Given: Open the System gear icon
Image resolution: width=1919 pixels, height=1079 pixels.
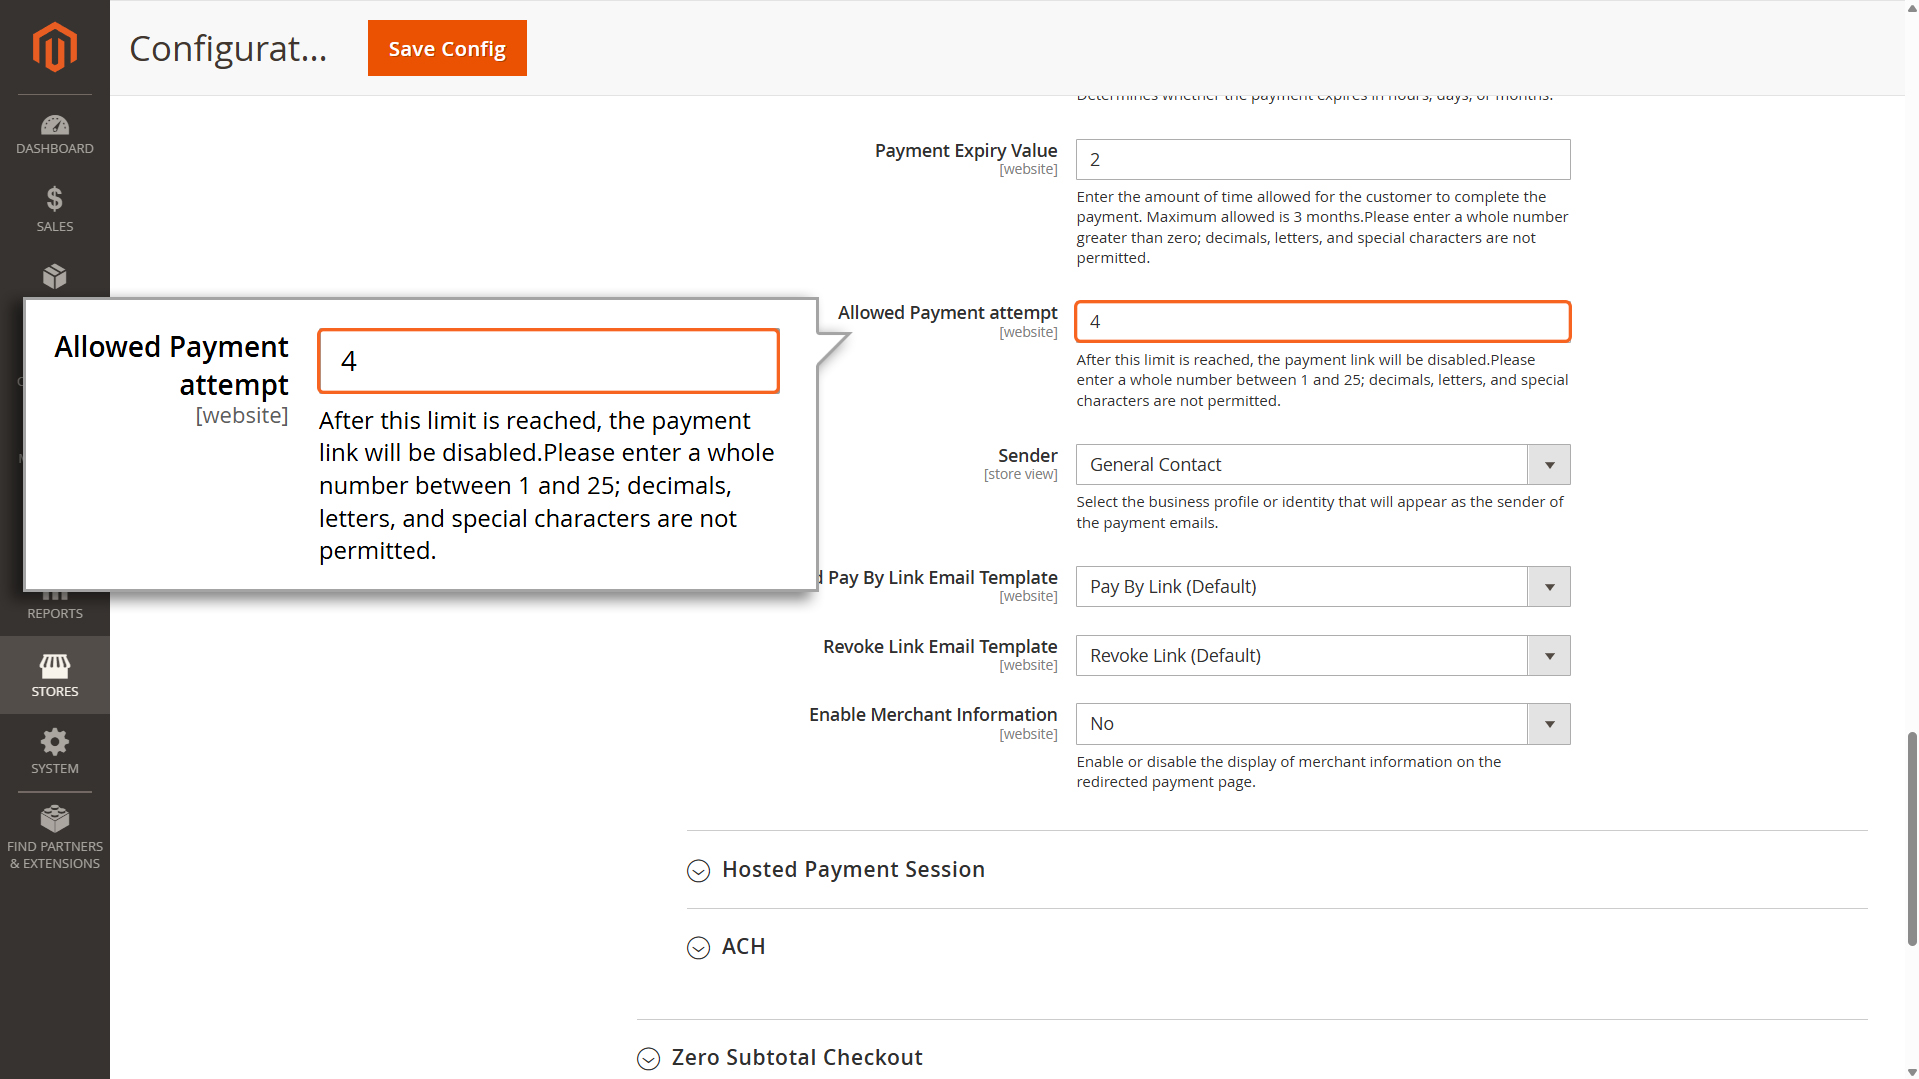Looking at the screenshot, I should 55,743.
